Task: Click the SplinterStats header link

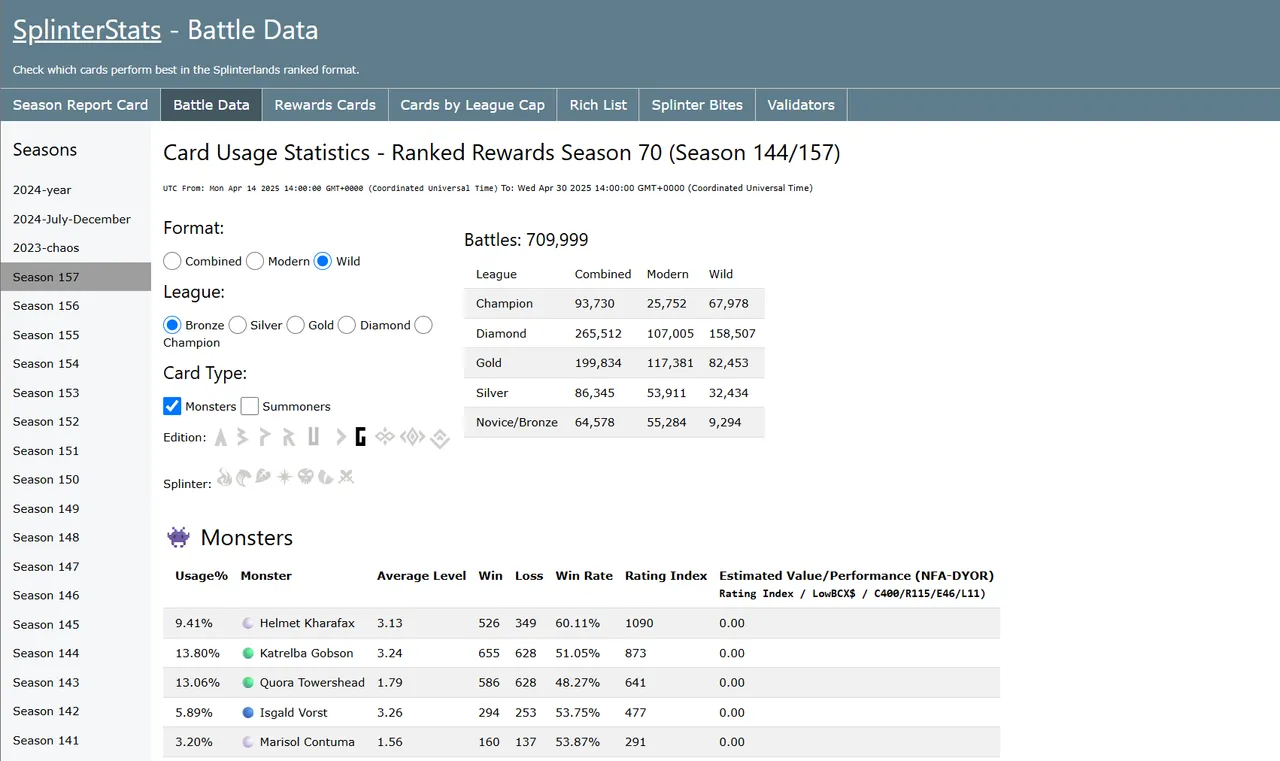Action: coord(87,30)
